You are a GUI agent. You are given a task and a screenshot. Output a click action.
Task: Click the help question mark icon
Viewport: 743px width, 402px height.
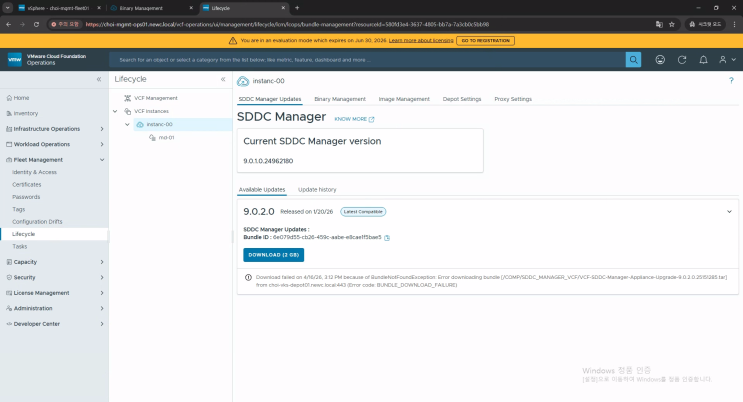click(x=731, y=80)
